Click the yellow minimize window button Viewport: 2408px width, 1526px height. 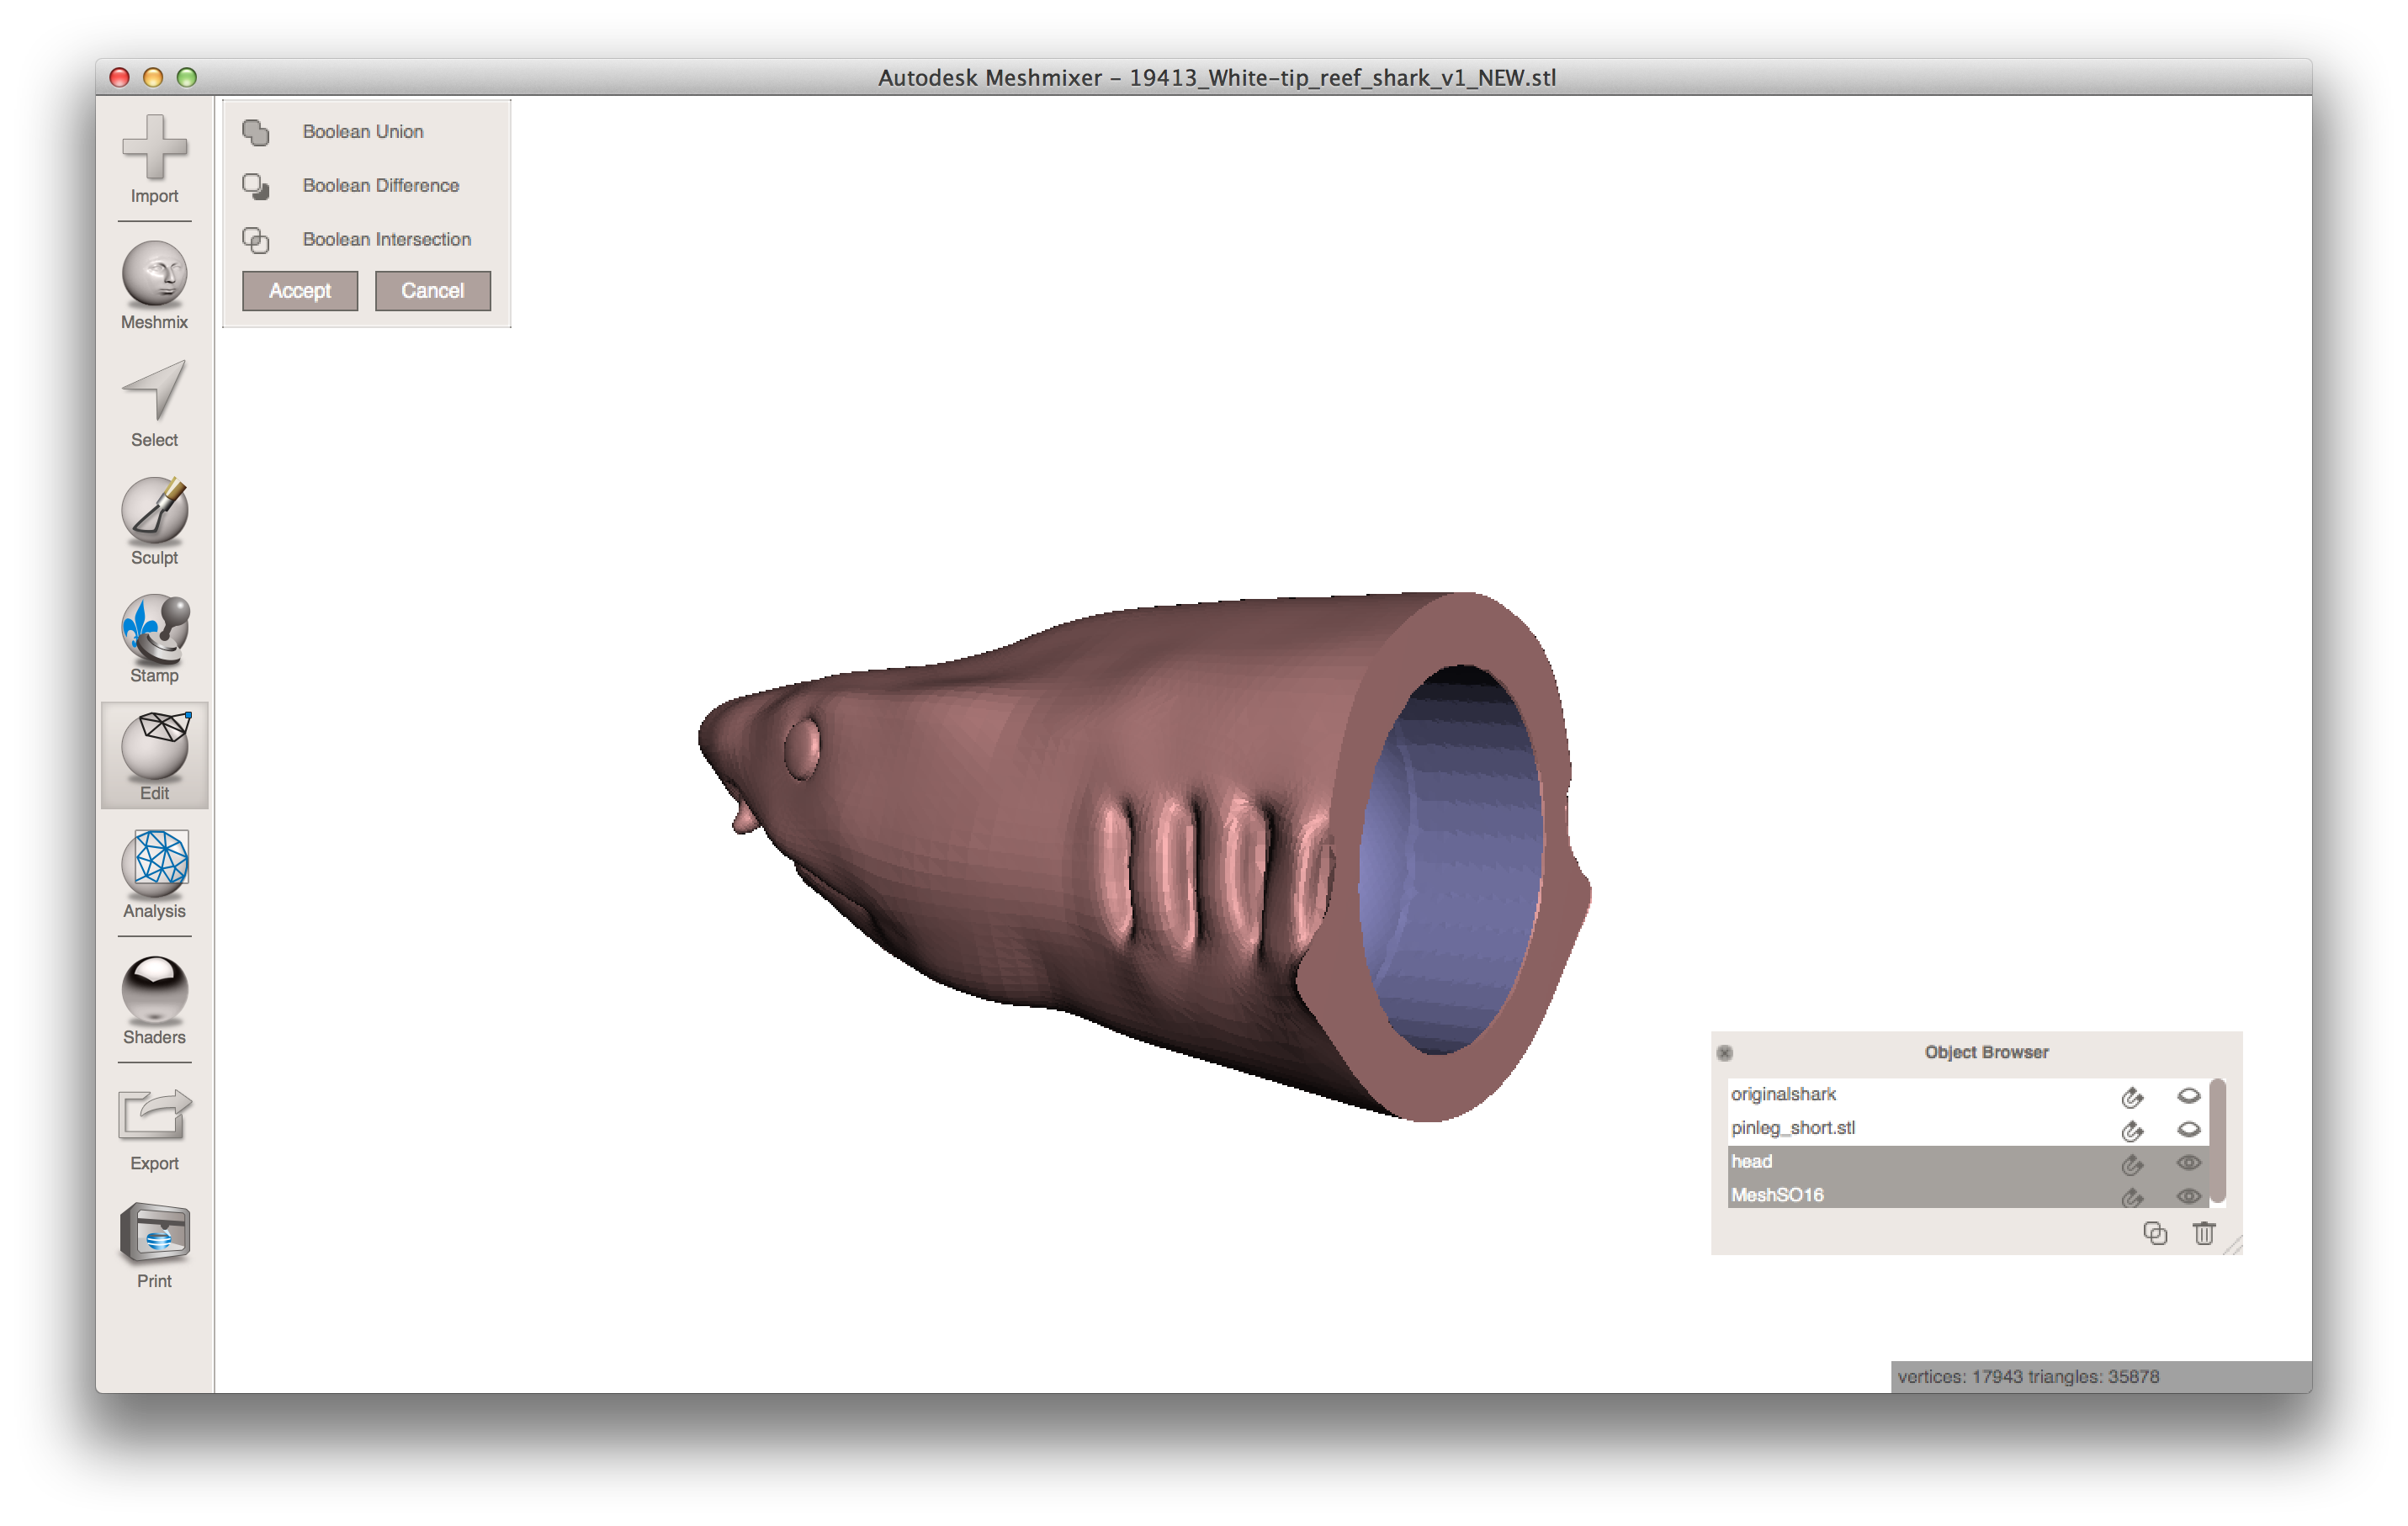153,77
